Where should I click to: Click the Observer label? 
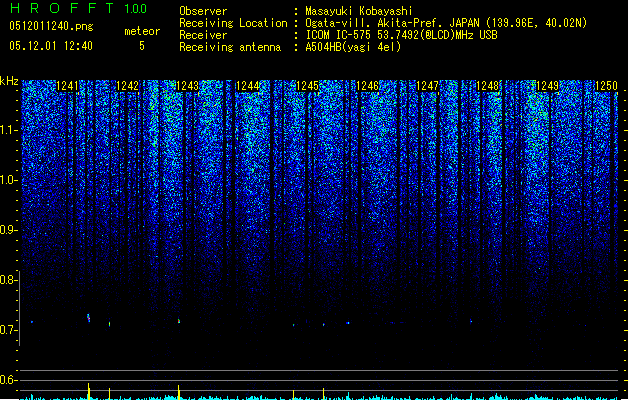[x=203, y=11]
